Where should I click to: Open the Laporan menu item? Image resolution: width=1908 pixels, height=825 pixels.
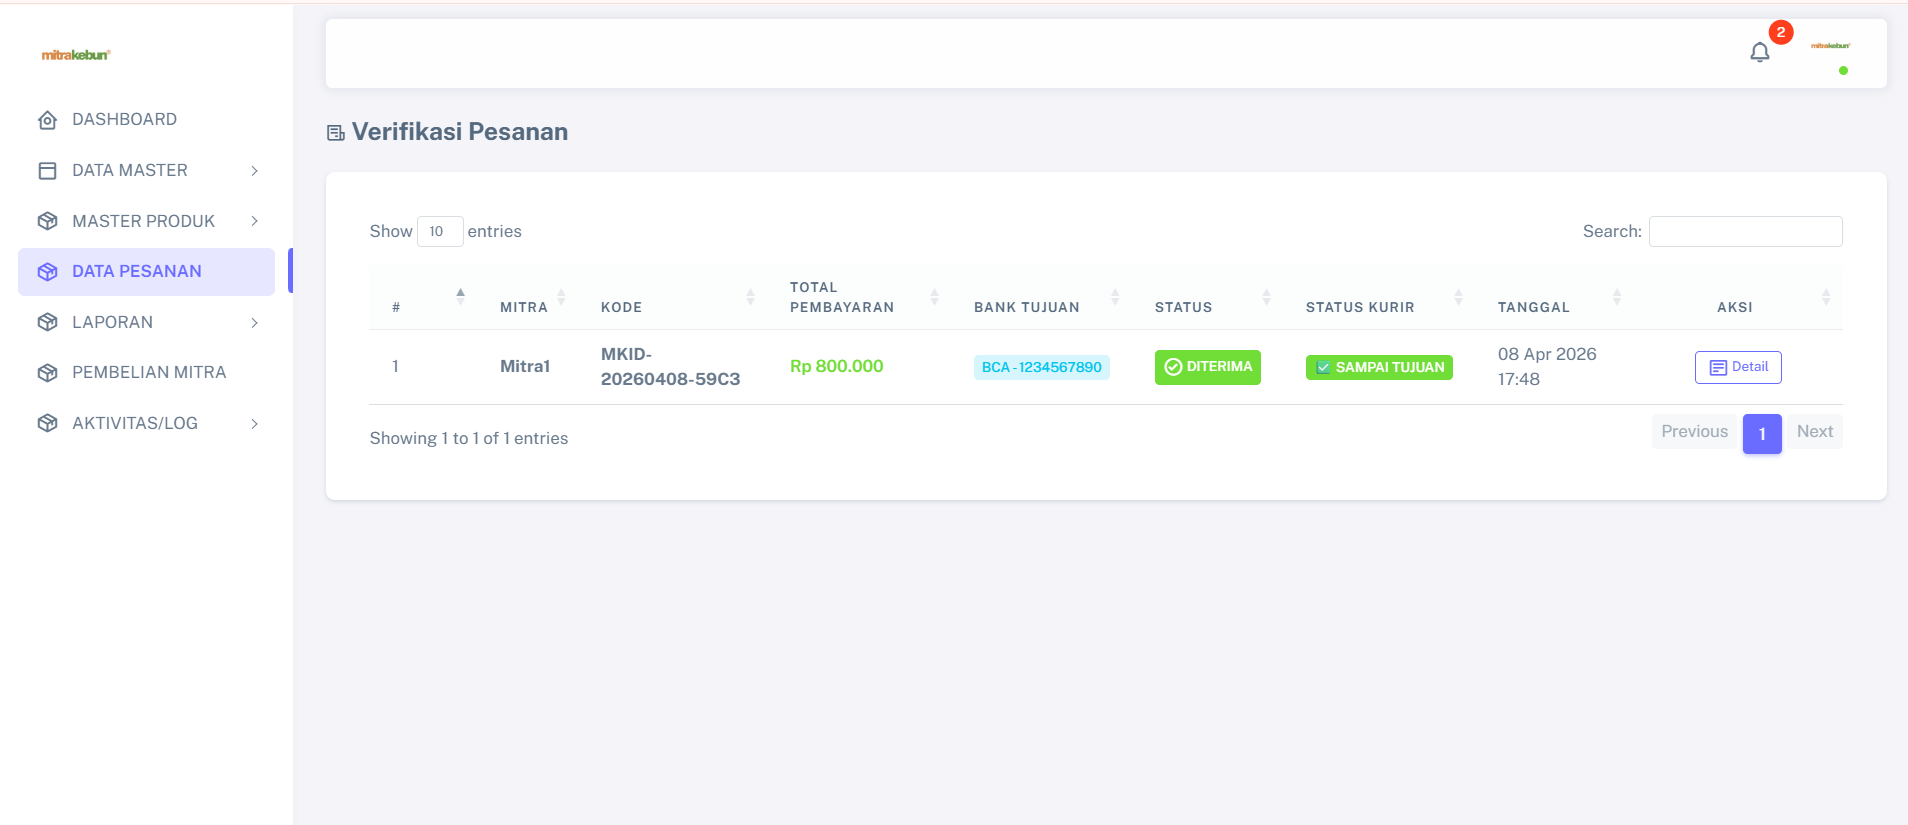146,322
